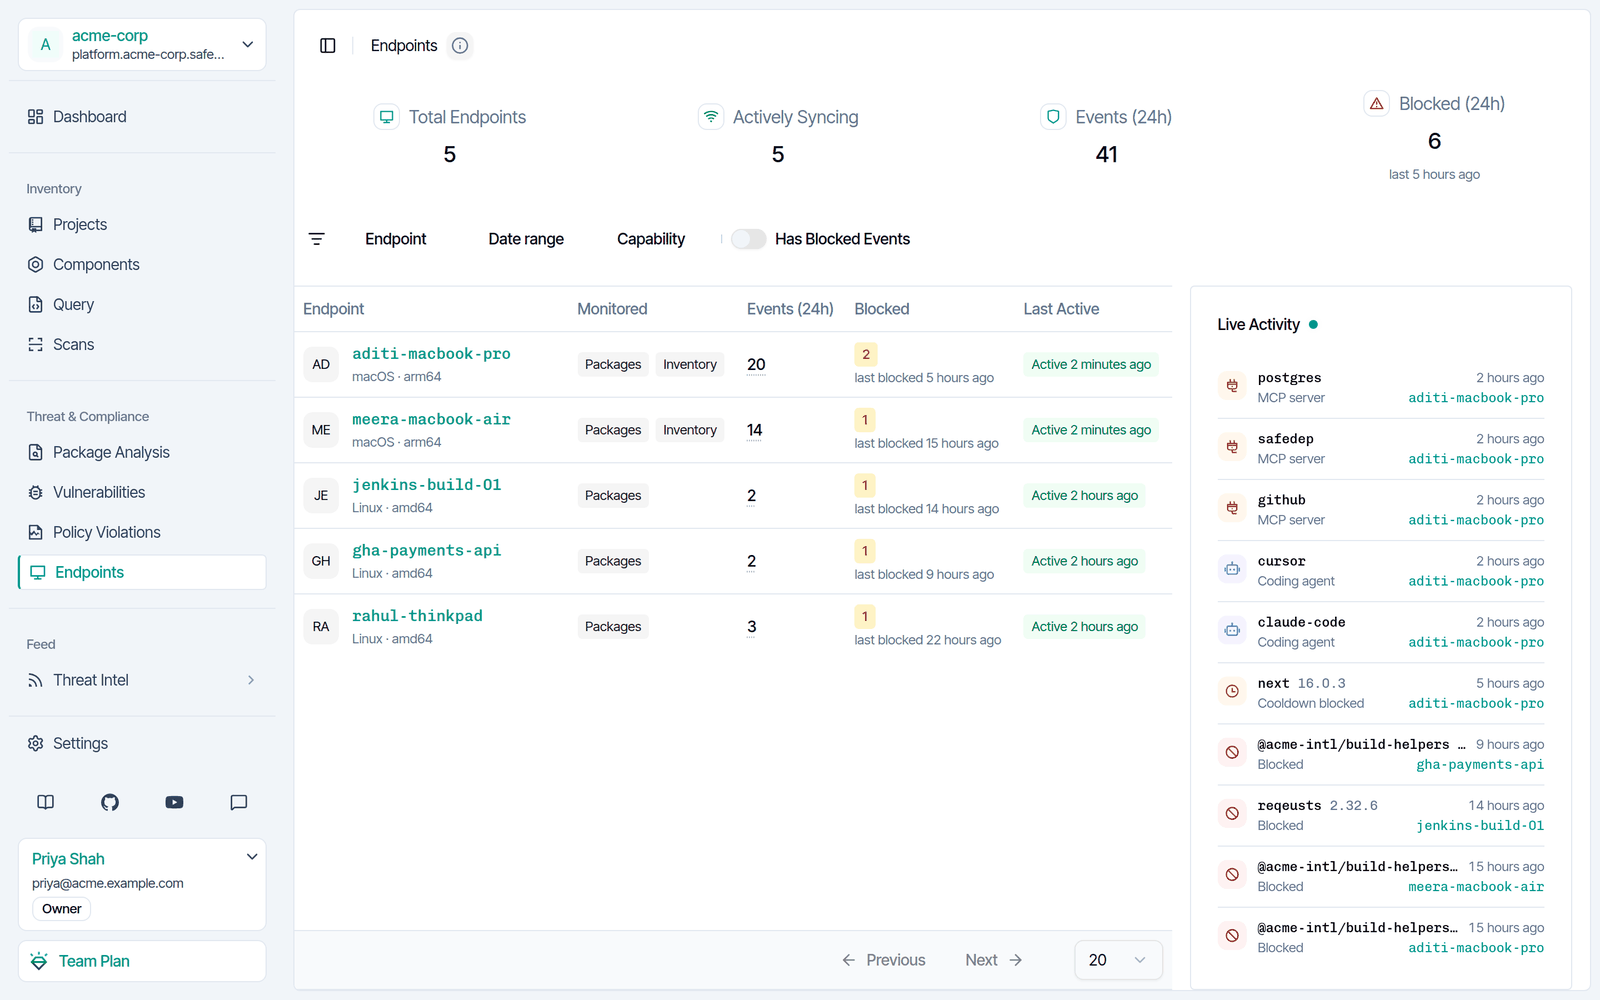Click Packages tag on jenkins-build-01 row
This screenshot has height=1000, width=1600.
click(x=613, y=496)
